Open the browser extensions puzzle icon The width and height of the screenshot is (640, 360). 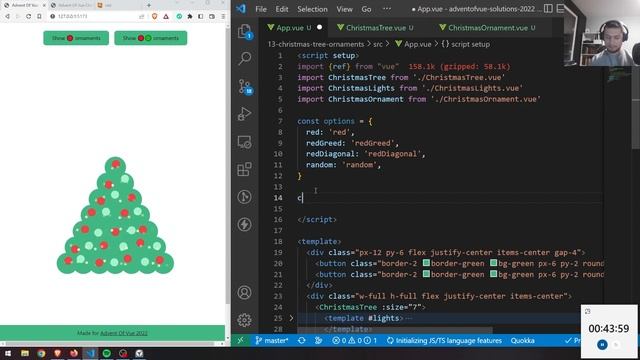190,16
